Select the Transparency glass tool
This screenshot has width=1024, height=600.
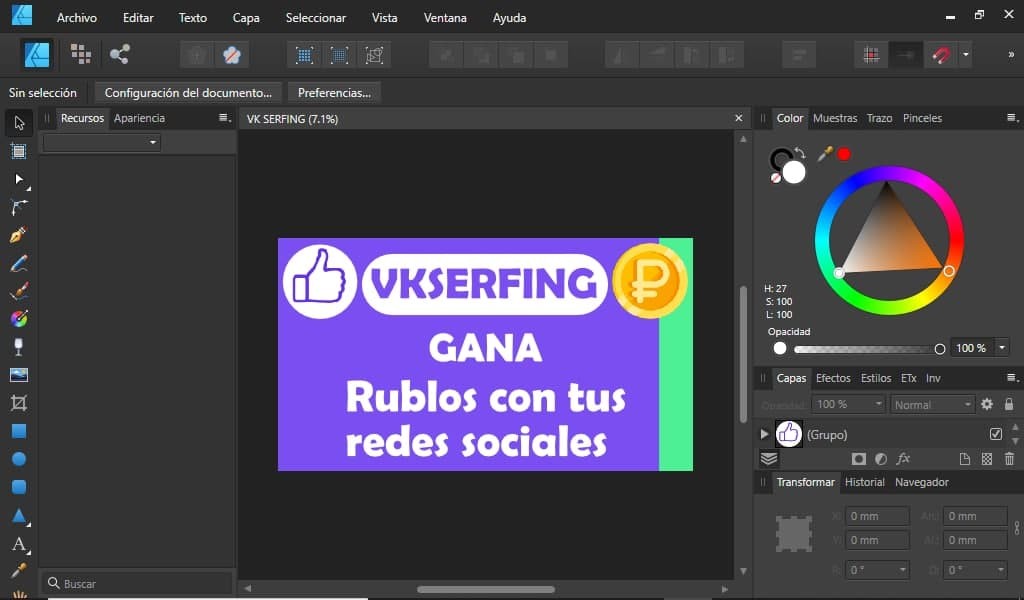(19, 347)
